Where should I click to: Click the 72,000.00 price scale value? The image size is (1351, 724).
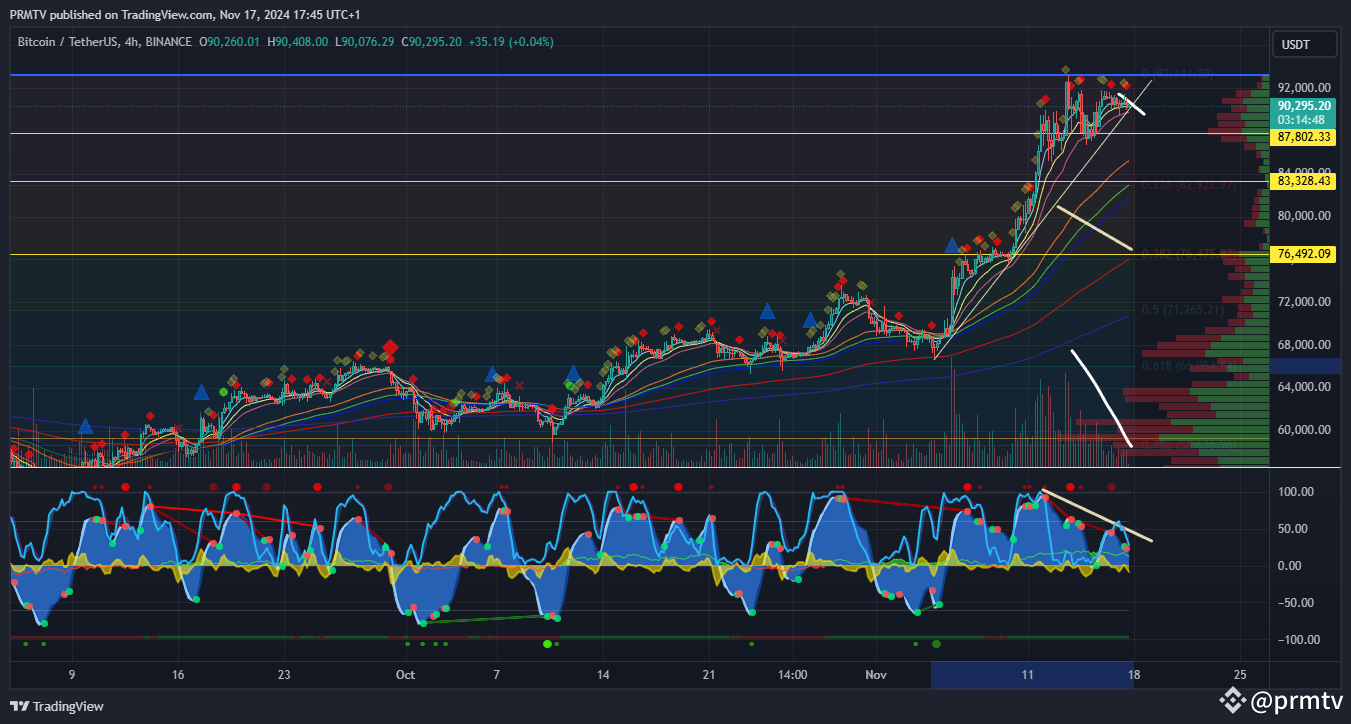click(1304, 302)
